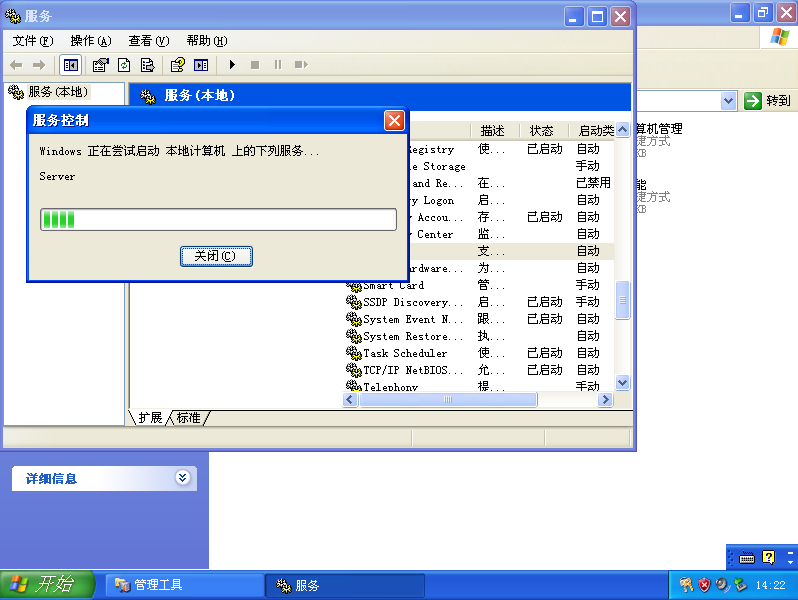This screenshot has height=600, width=798.
Task: Click the Back arrow in Services toolbar
Action: (16, 65)
